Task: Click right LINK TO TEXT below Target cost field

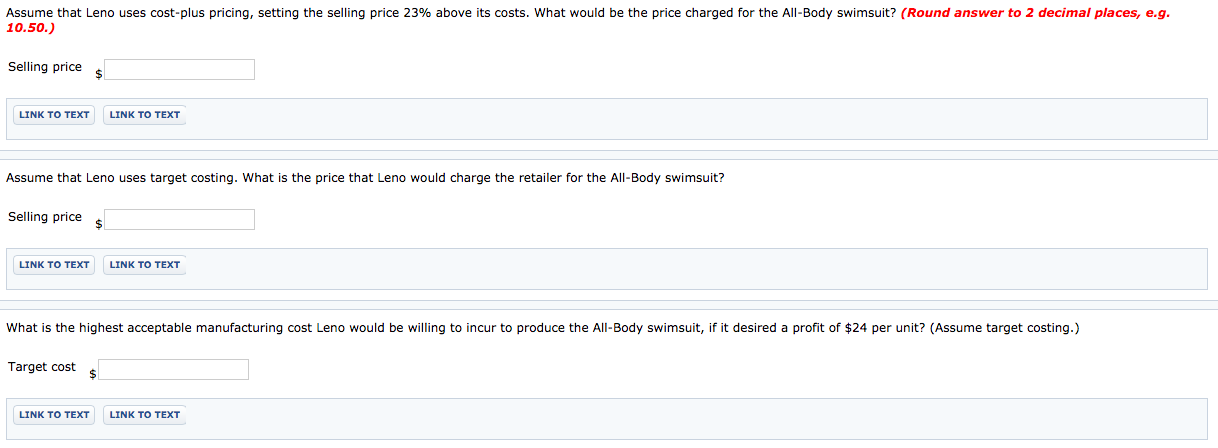Action: pyautogui.click(x=145, y=415)
